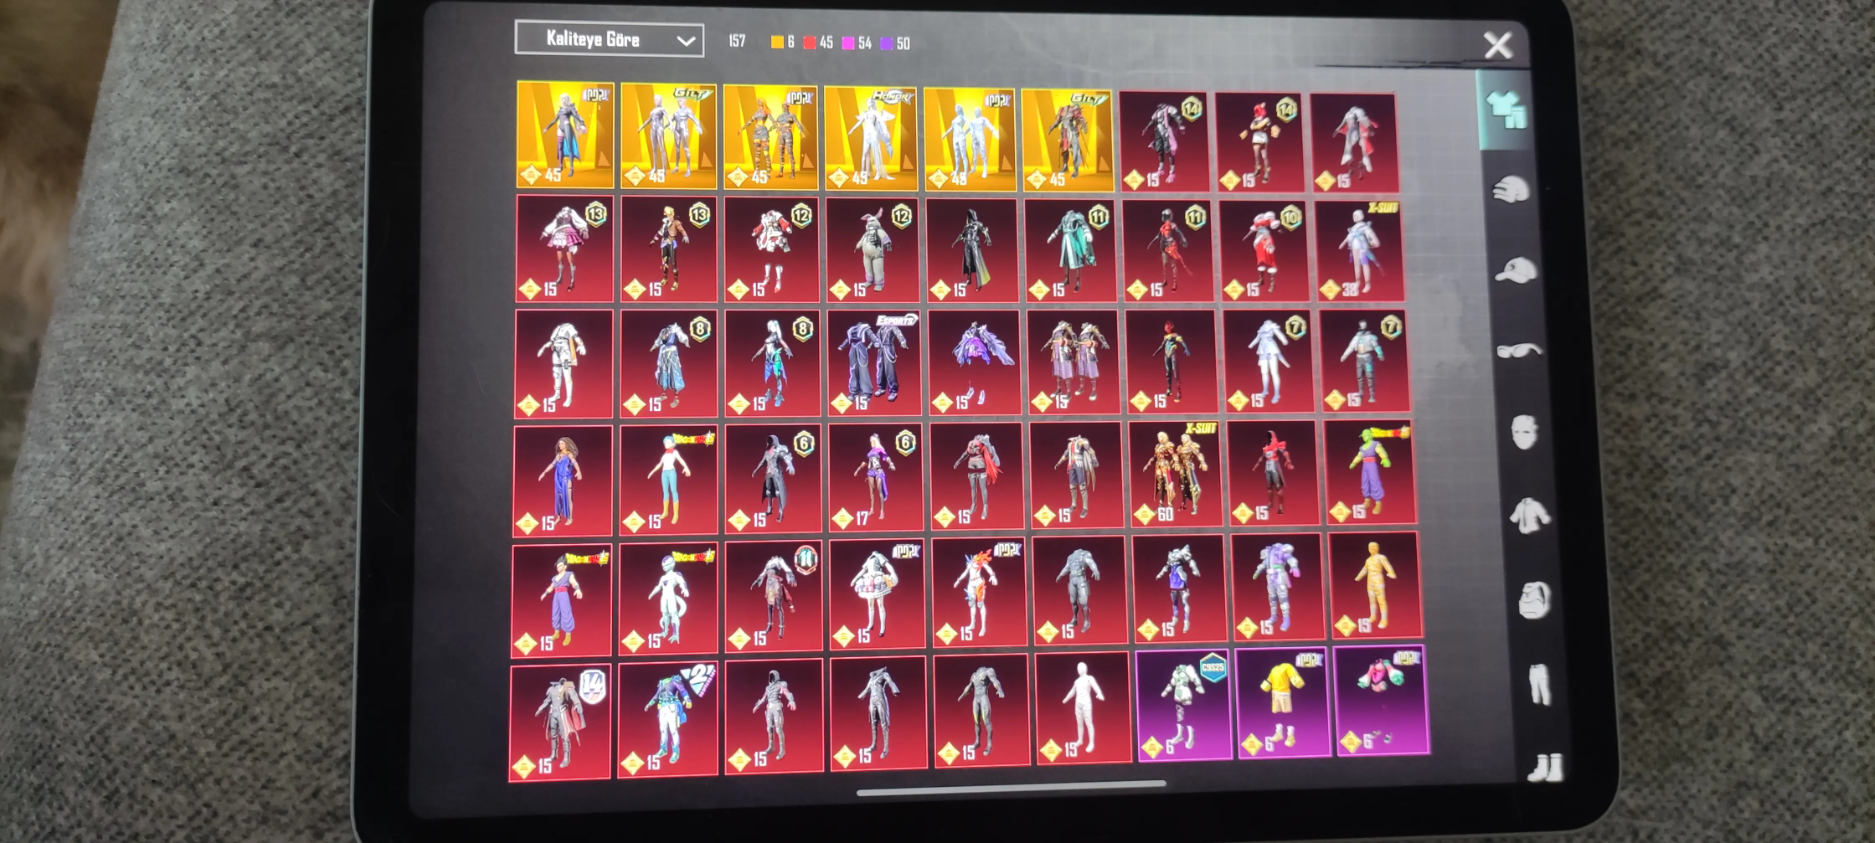Choose the Esports-tagged outfit thumbnail
The width and height of the screenshot is (1875, 843).
click(x=874, y=363)
